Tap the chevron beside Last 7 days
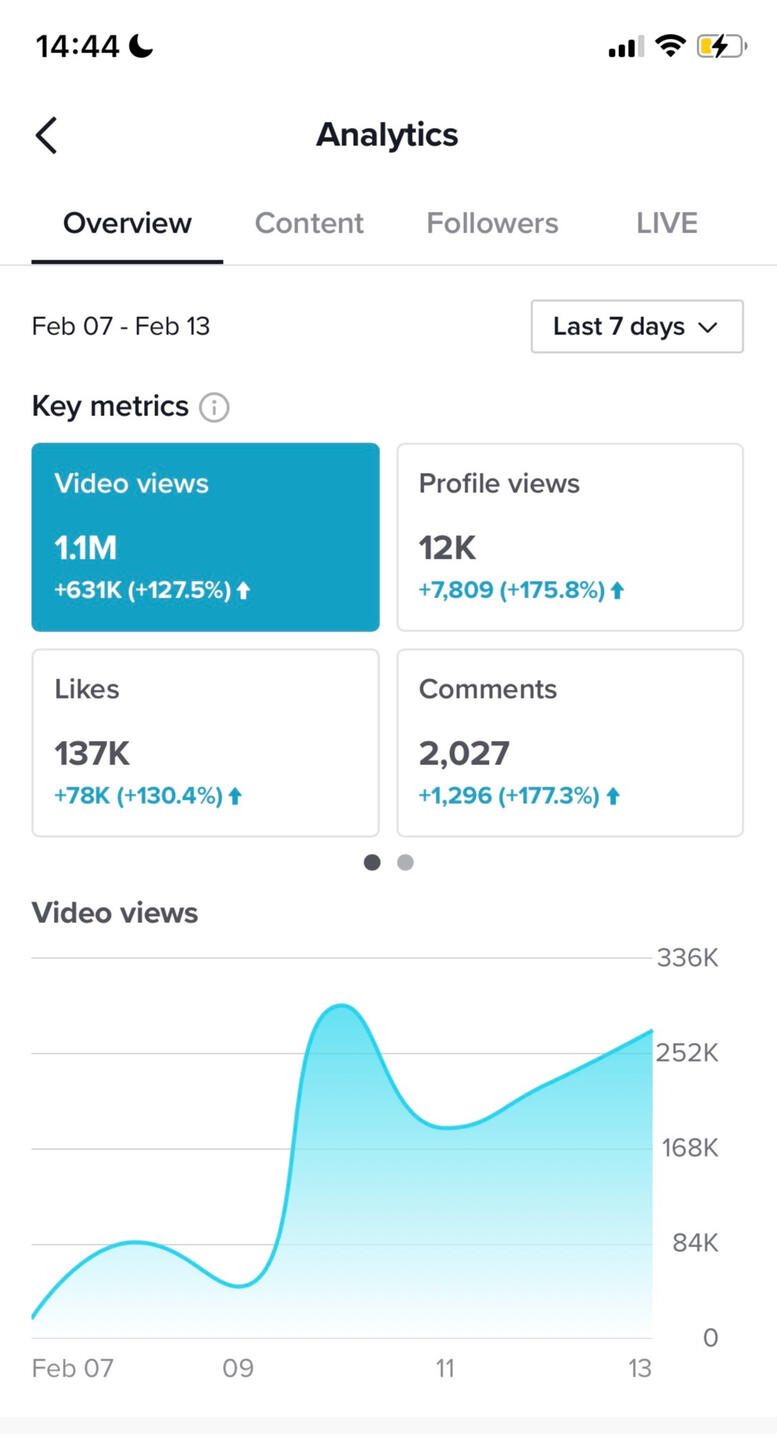 pos(708,327)
